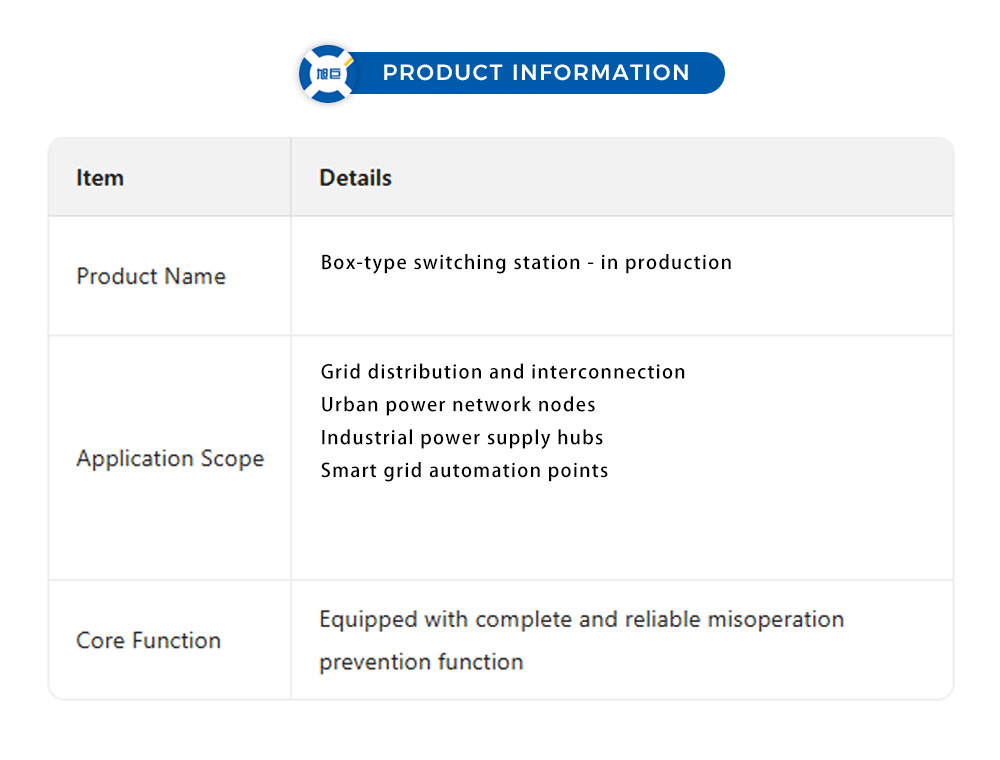Click 'Grid distribution and interconnection' line

503,372
